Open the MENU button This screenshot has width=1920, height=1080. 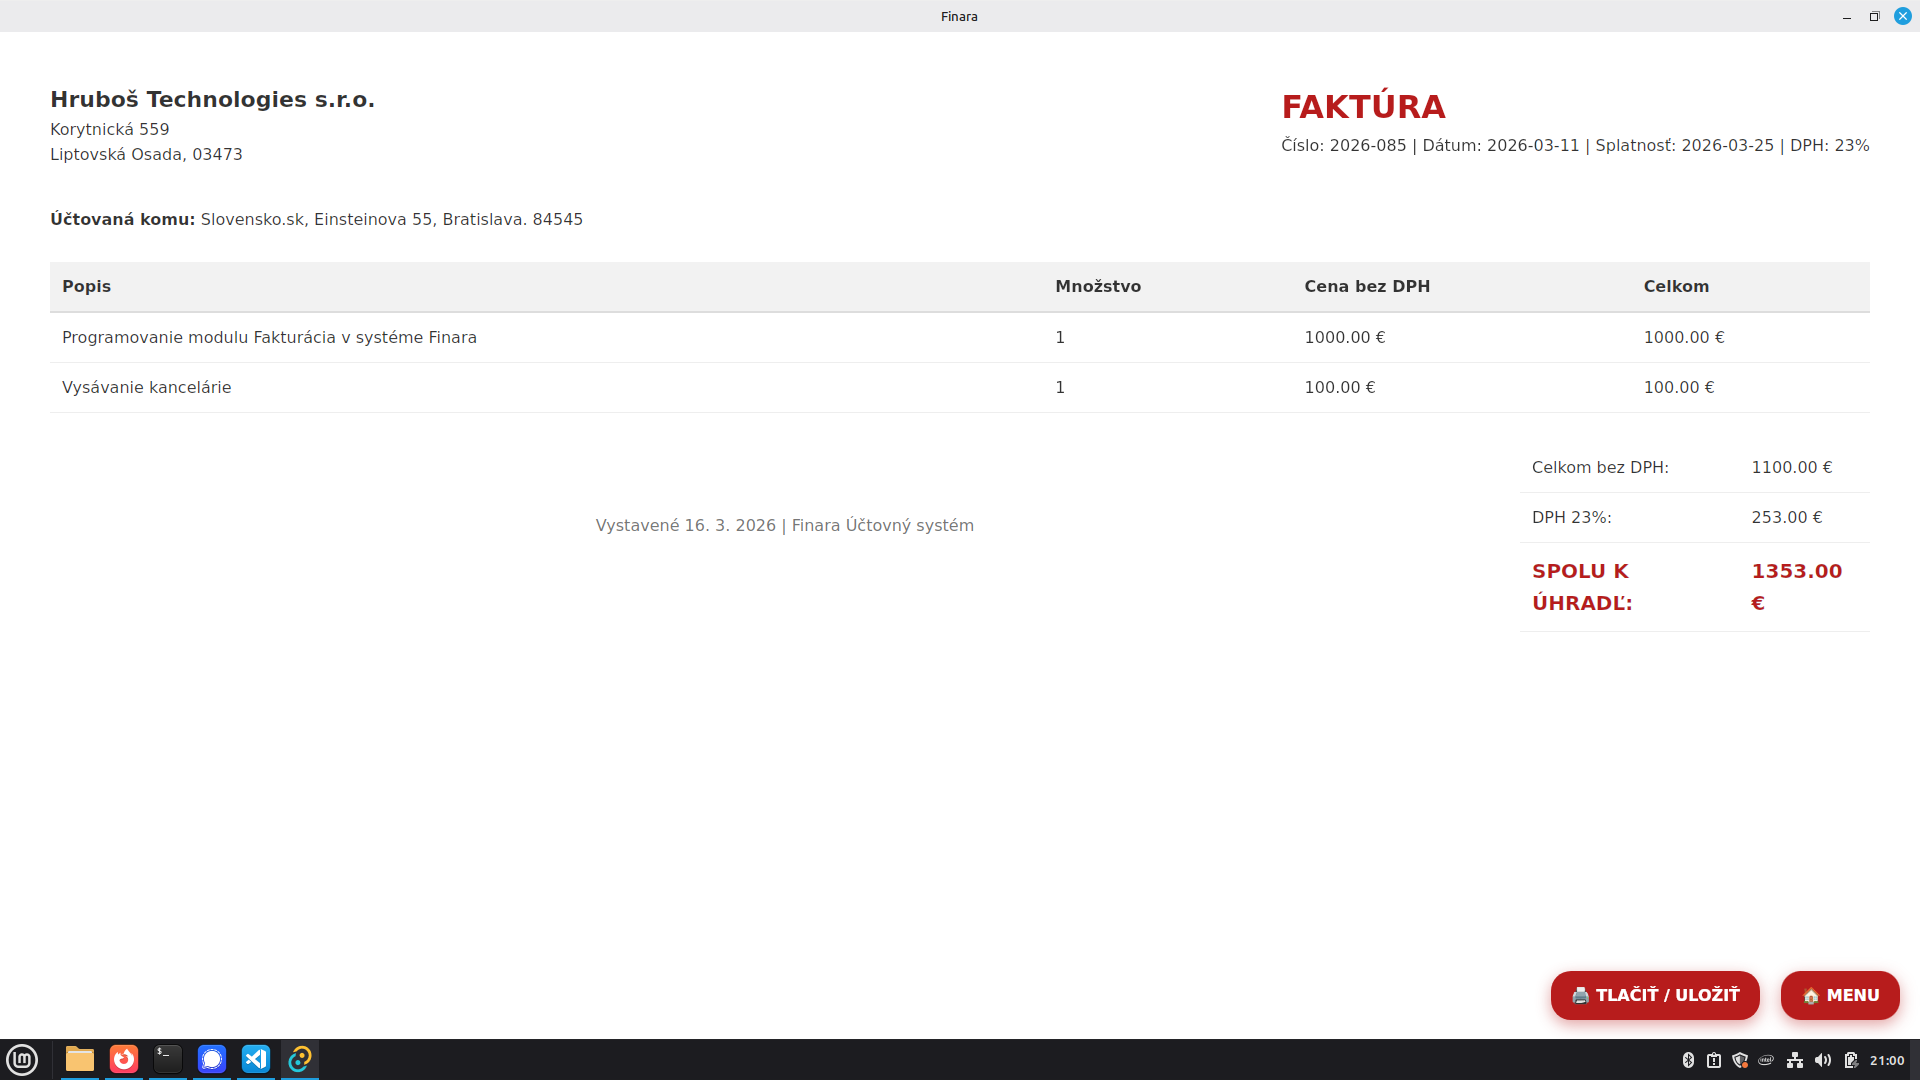[1840, 995]
